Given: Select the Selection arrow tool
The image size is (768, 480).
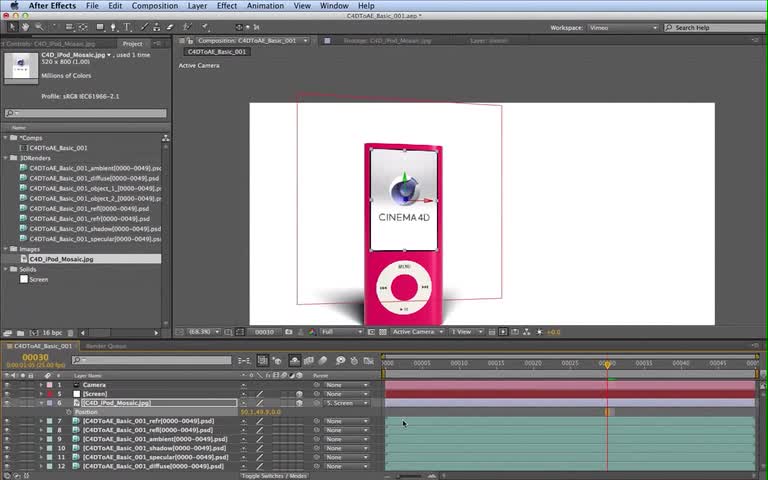Looking at the screenshot, I should click(12, 27).
